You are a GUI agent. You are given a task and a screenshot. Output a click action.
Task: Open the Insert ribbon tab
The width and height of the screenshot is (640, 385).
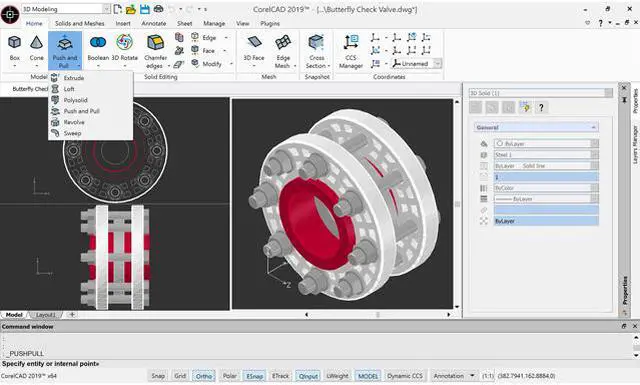click(123, 23)
